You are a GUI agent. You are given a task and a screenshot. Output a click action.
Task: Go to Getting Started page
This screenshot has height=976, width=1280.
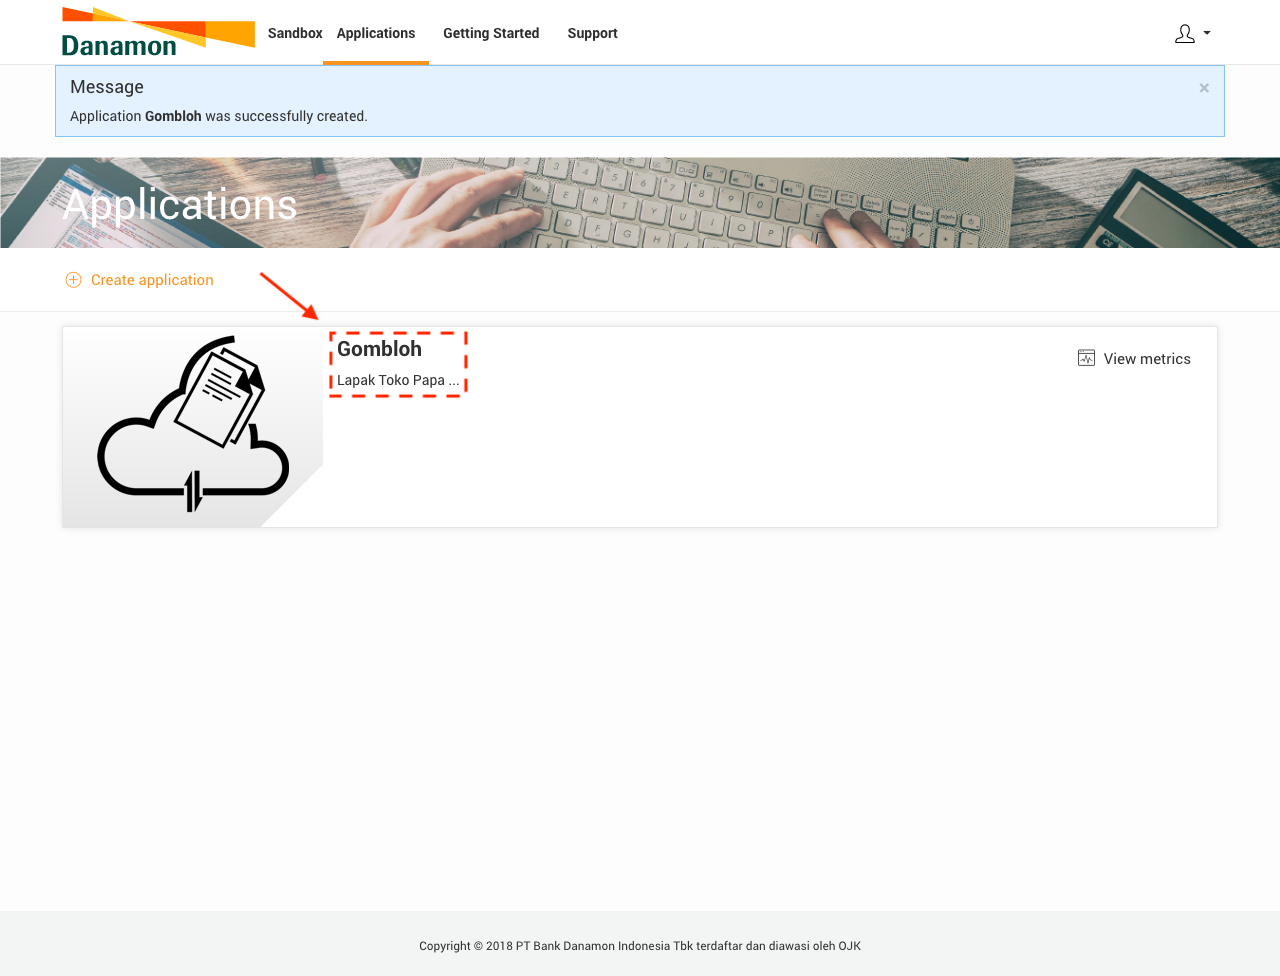(x=491, y=33)
